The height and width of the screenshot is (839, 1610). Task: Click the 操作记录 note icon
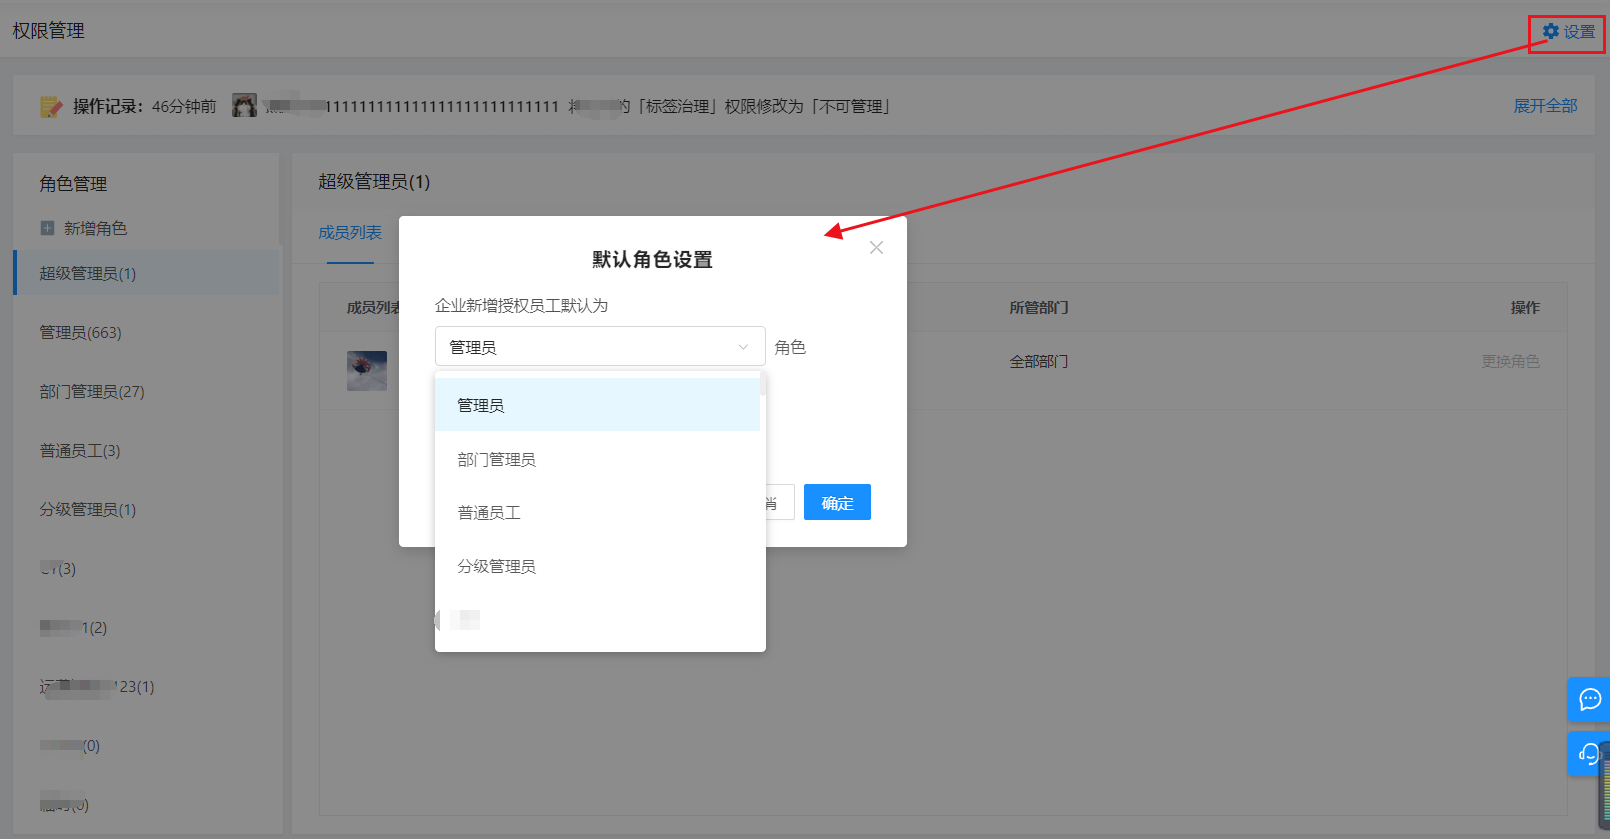[50, 106]
